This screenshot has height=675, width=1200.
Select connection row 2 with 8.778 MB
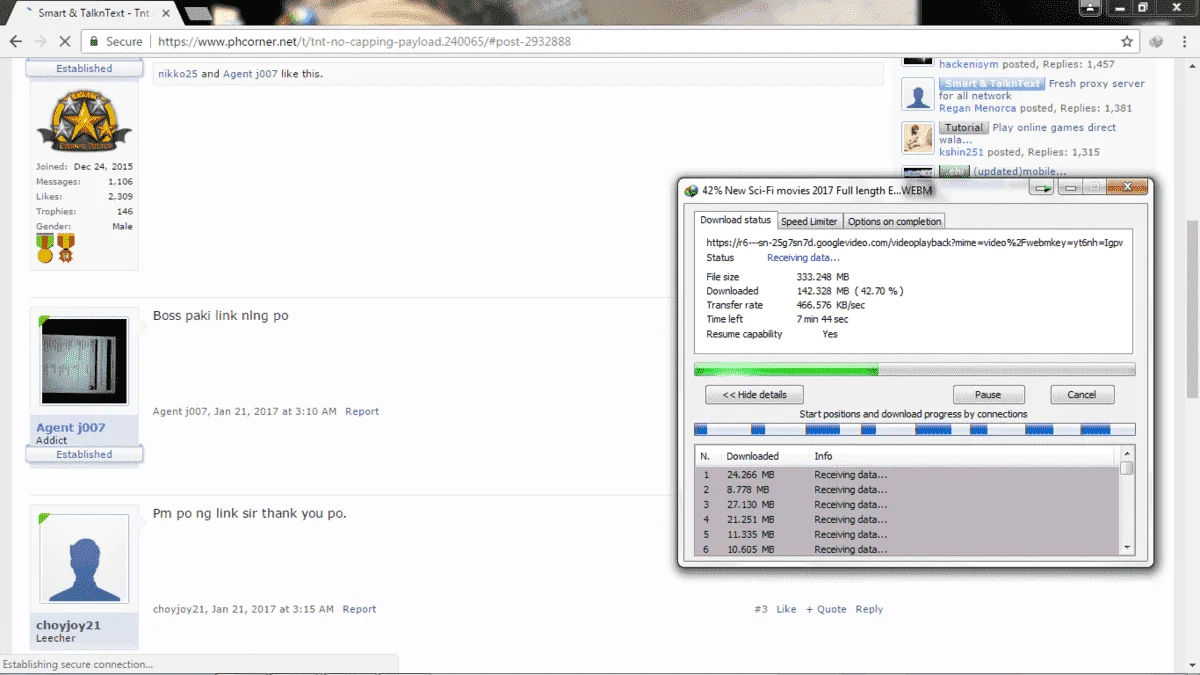[x=907, y=490]
